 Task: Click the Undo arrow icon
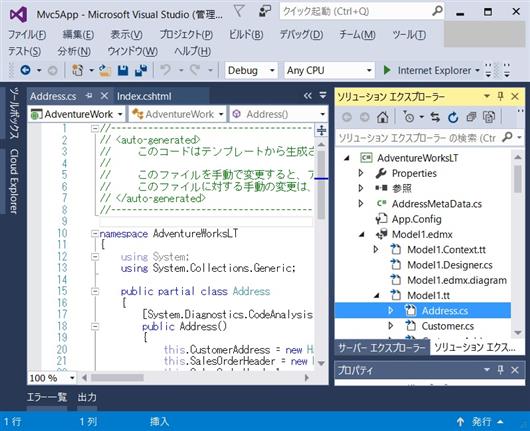pos(165,70)
